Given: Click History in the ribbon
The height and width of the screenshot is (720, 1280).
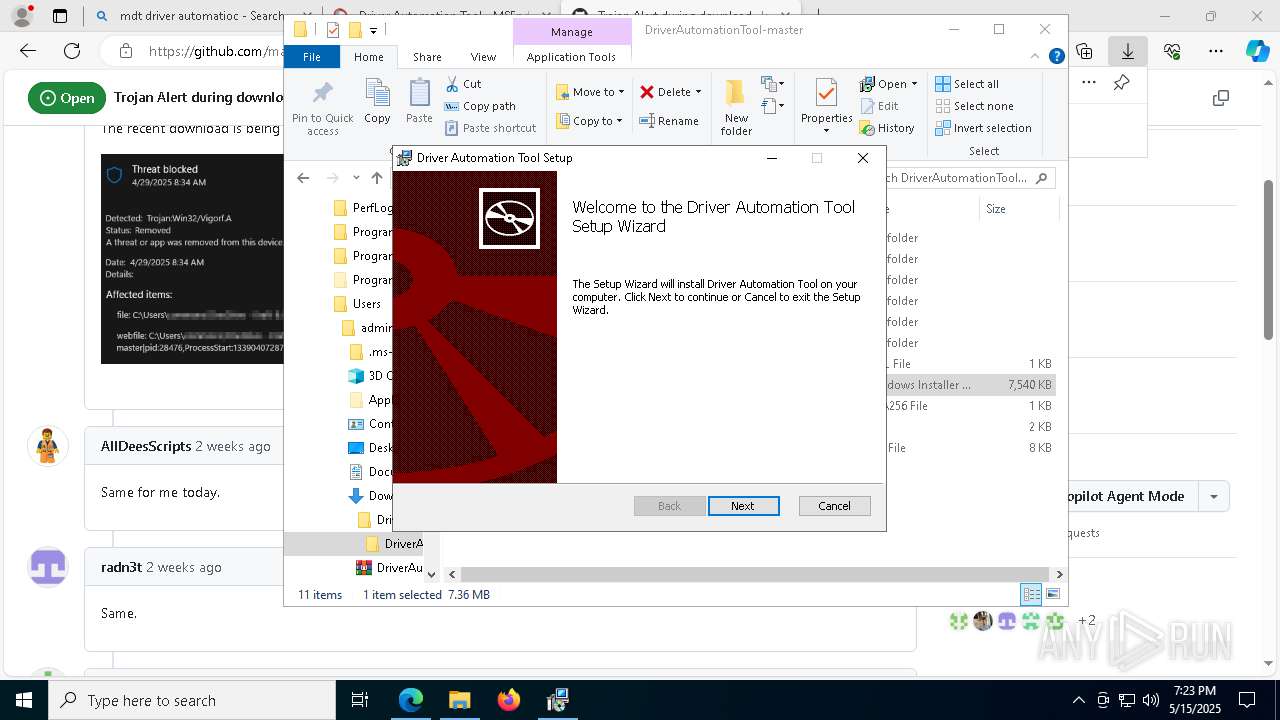Looking at the screenshot, I should pos(888,128).
